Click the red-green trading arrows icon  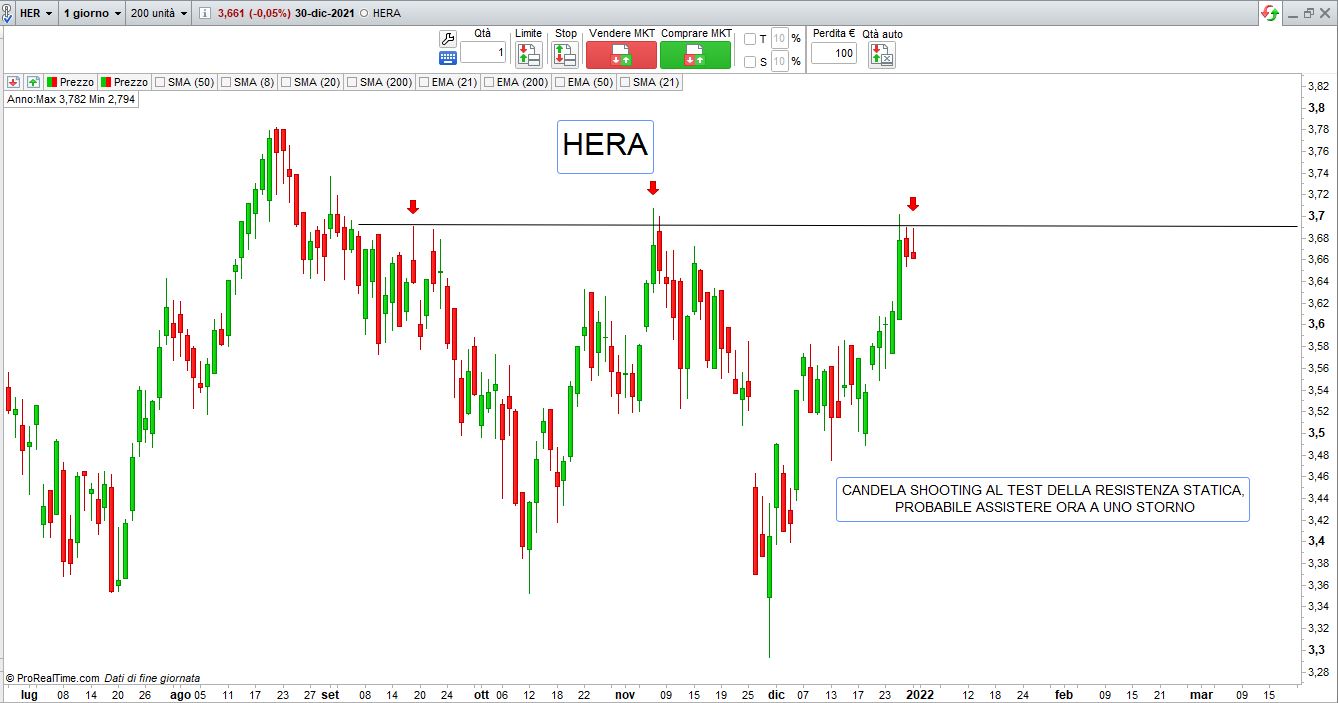tap(1269, 13)
